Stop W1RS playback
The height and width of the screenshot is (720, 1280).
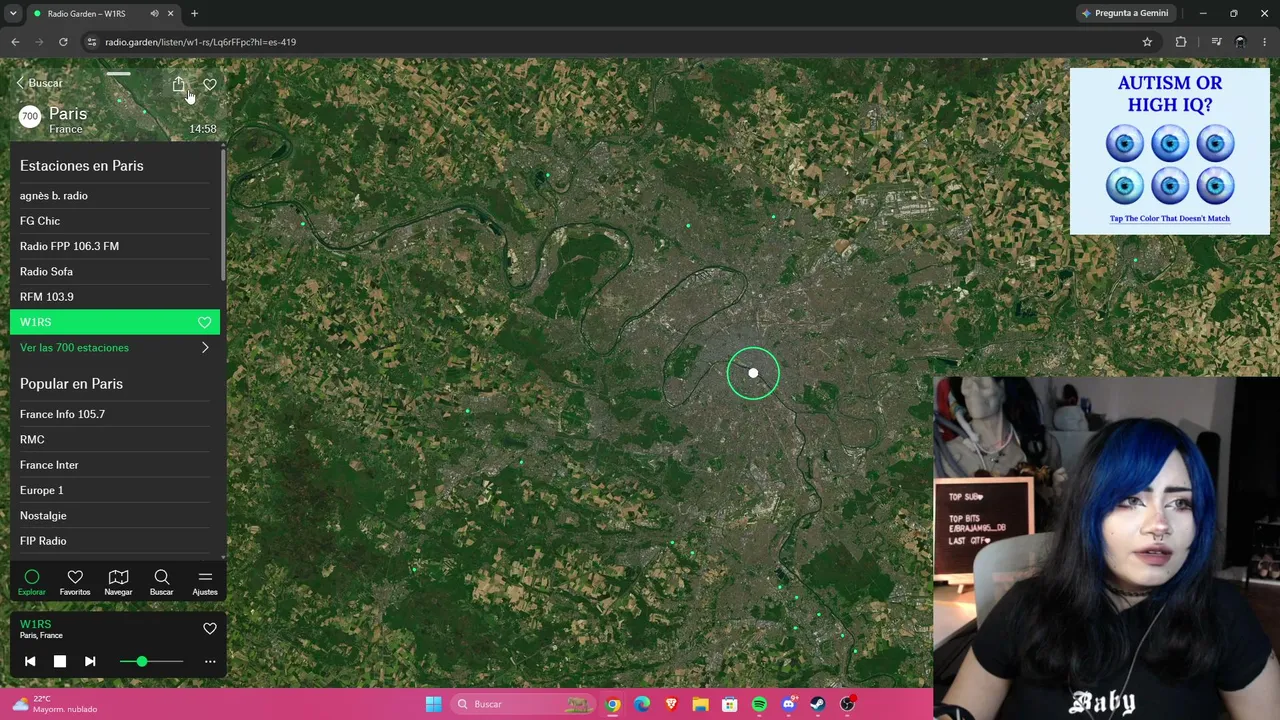point(60,661)
